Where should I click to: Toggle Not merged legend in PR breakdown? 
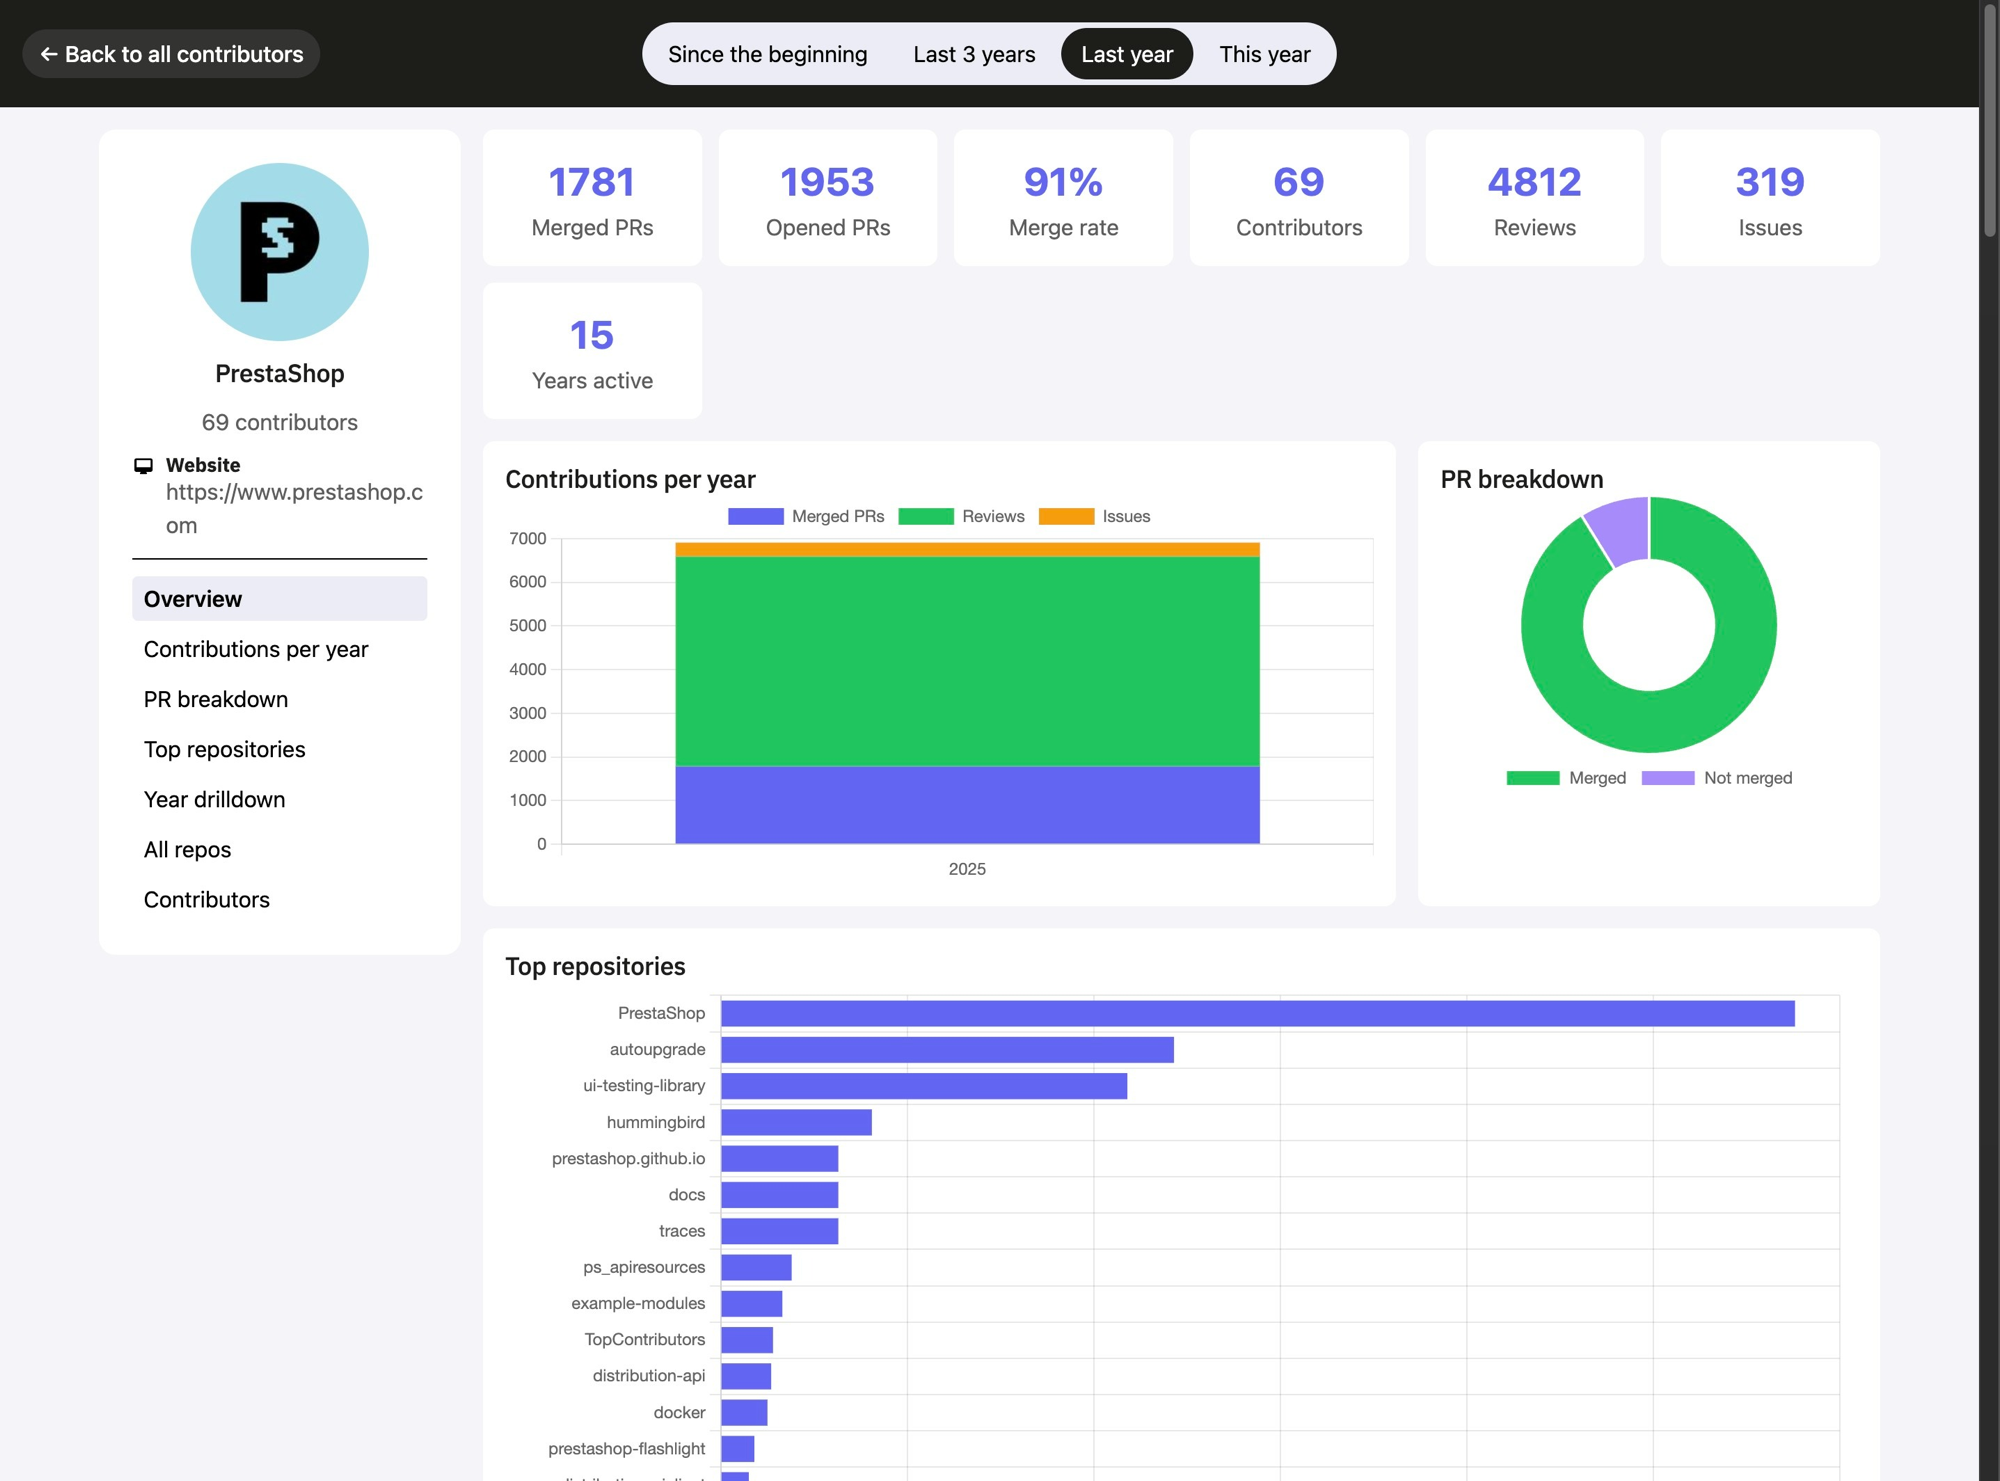click(x=1668, y=778)
